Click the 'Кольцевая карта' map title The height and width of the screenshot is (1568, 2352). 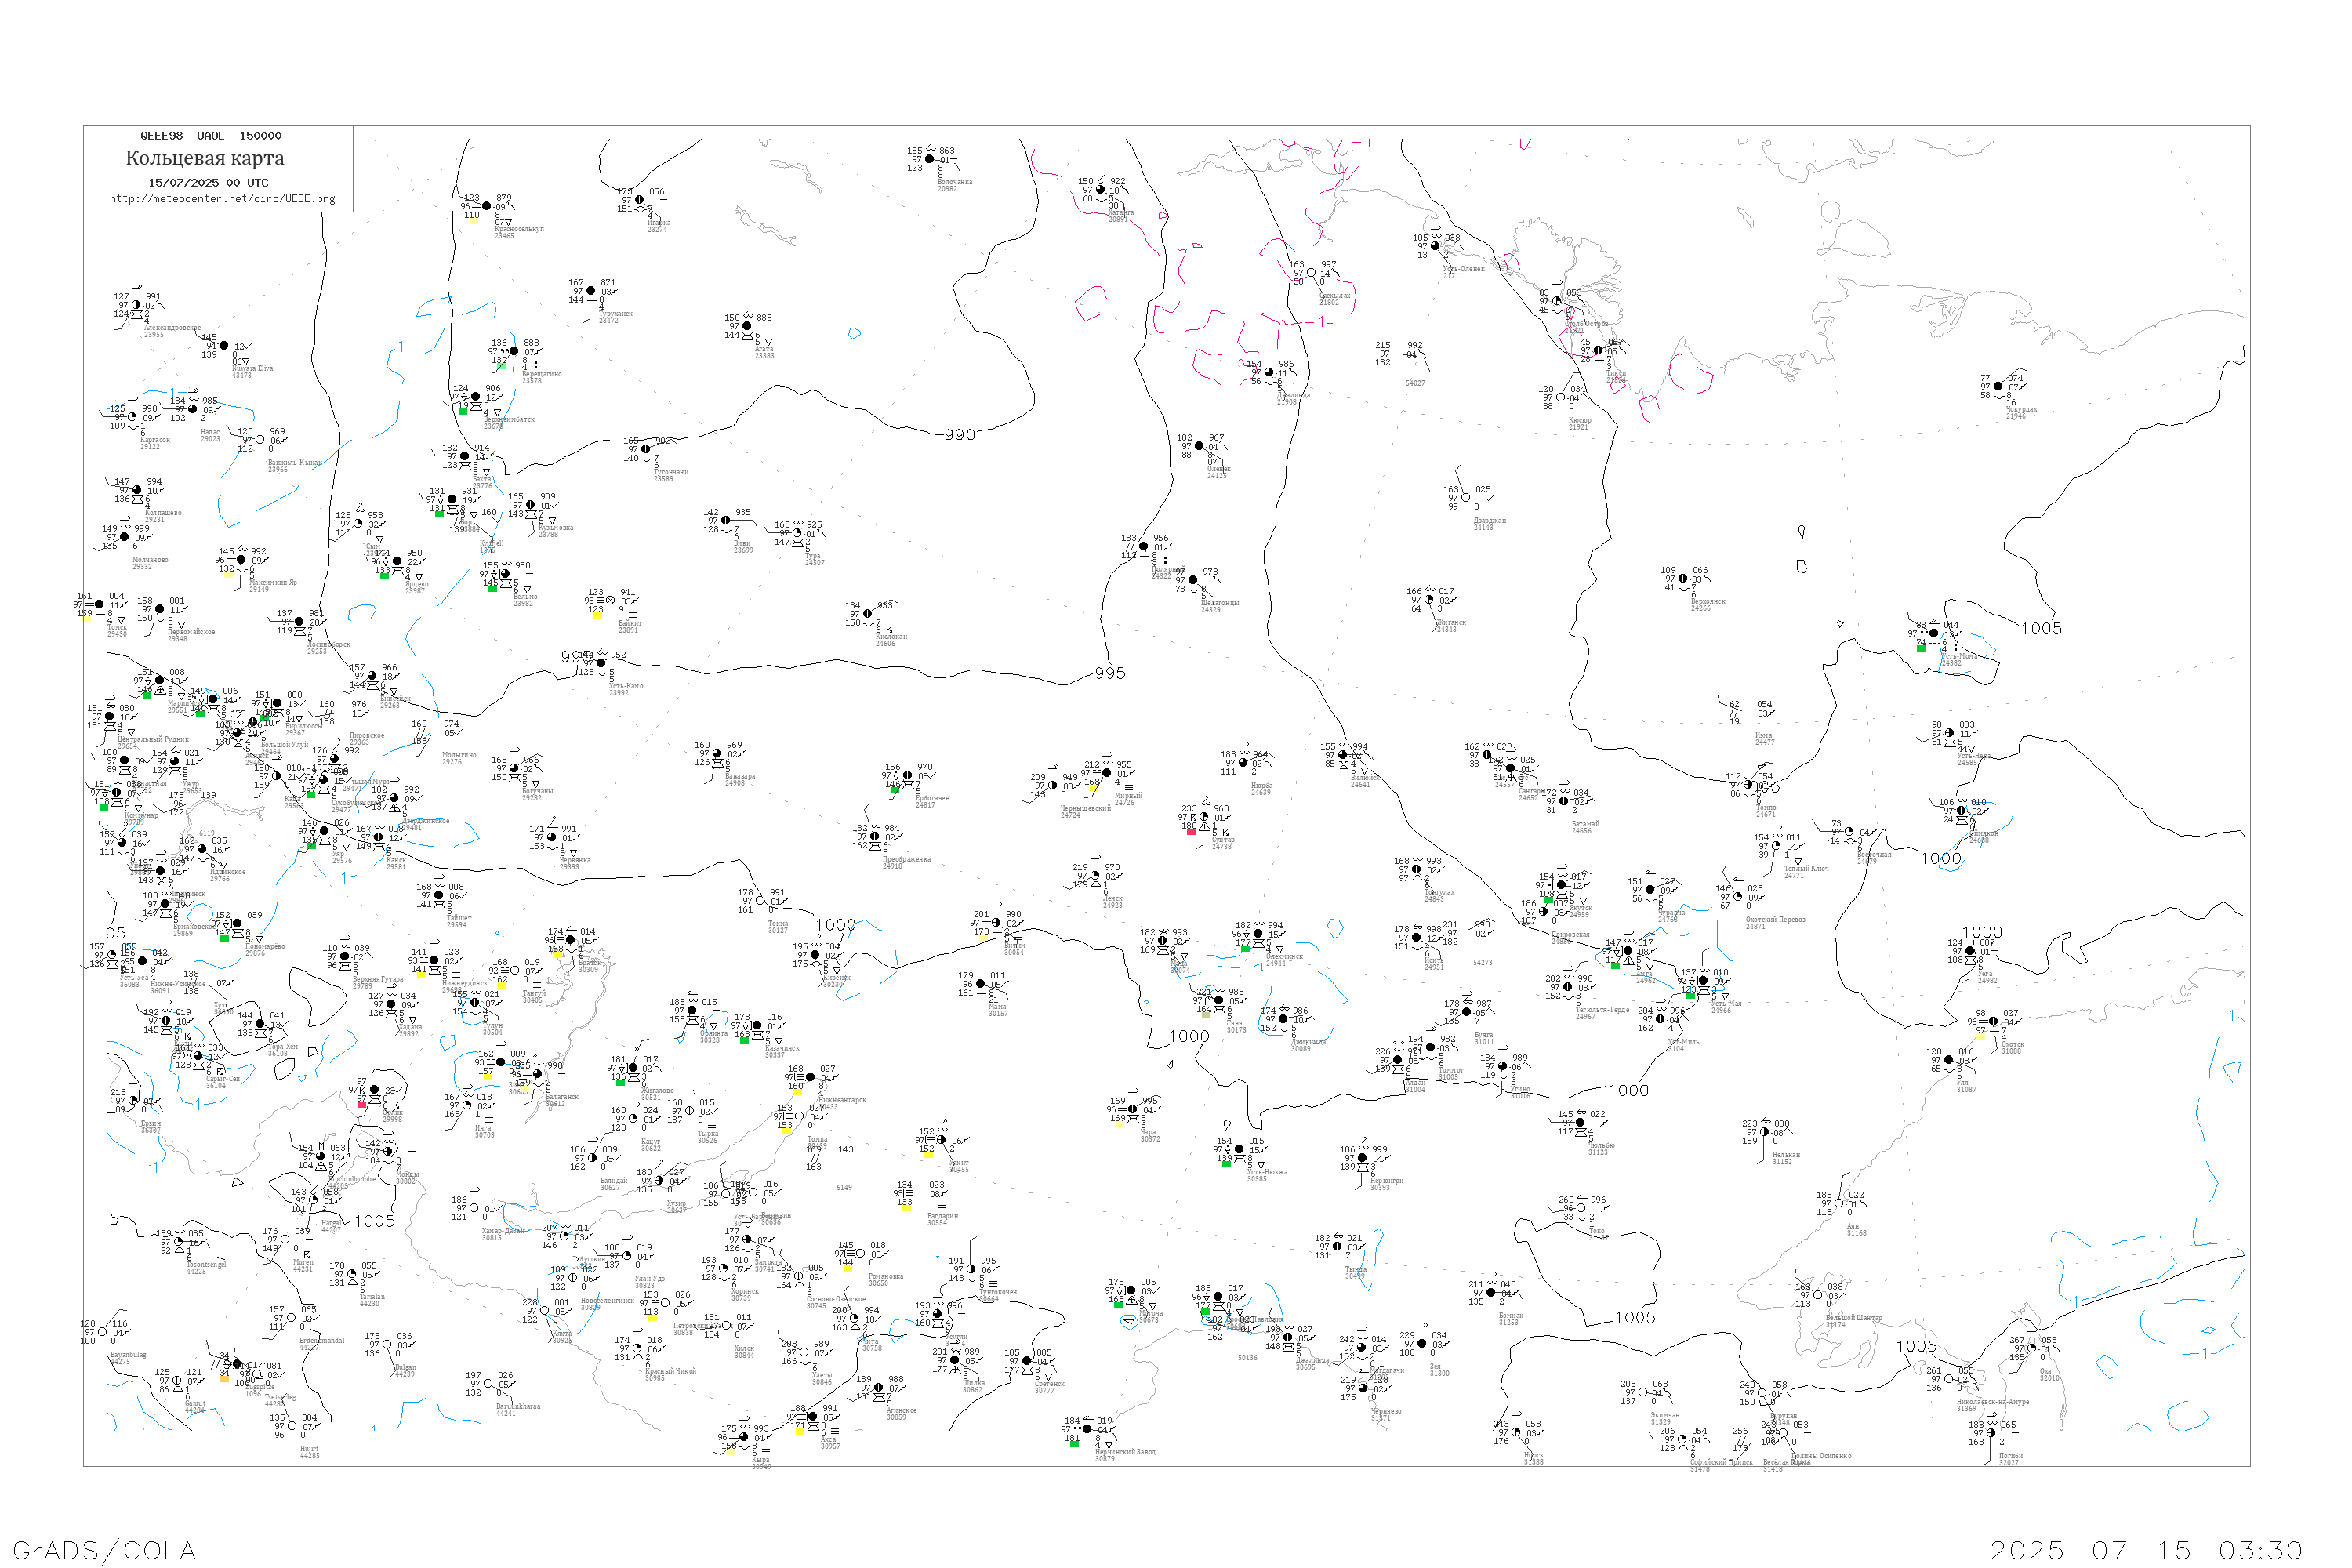205,158
